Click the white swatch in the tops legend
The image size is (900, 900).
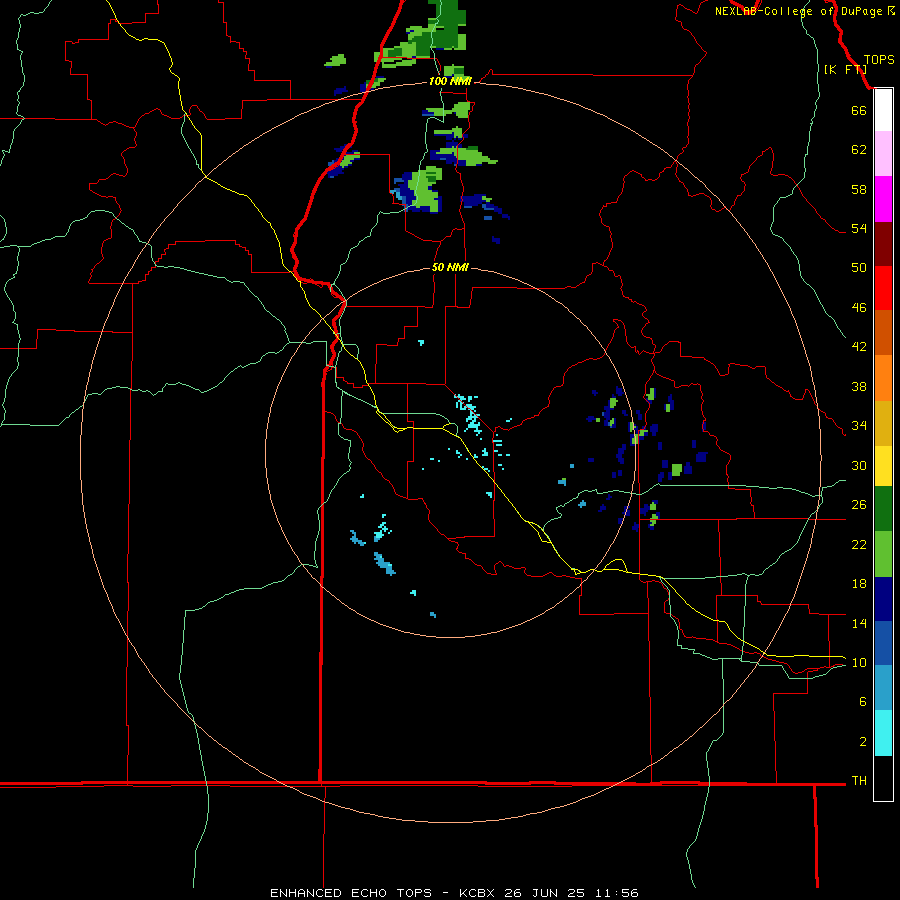pos(883,110)
